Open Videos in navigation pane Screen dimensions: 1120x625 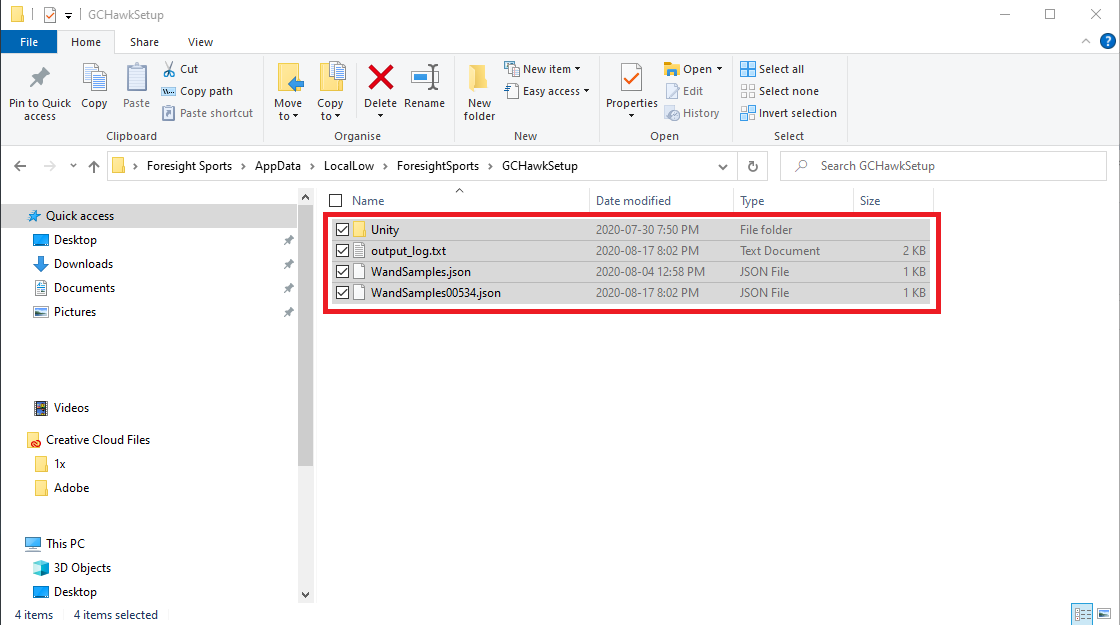71,408
